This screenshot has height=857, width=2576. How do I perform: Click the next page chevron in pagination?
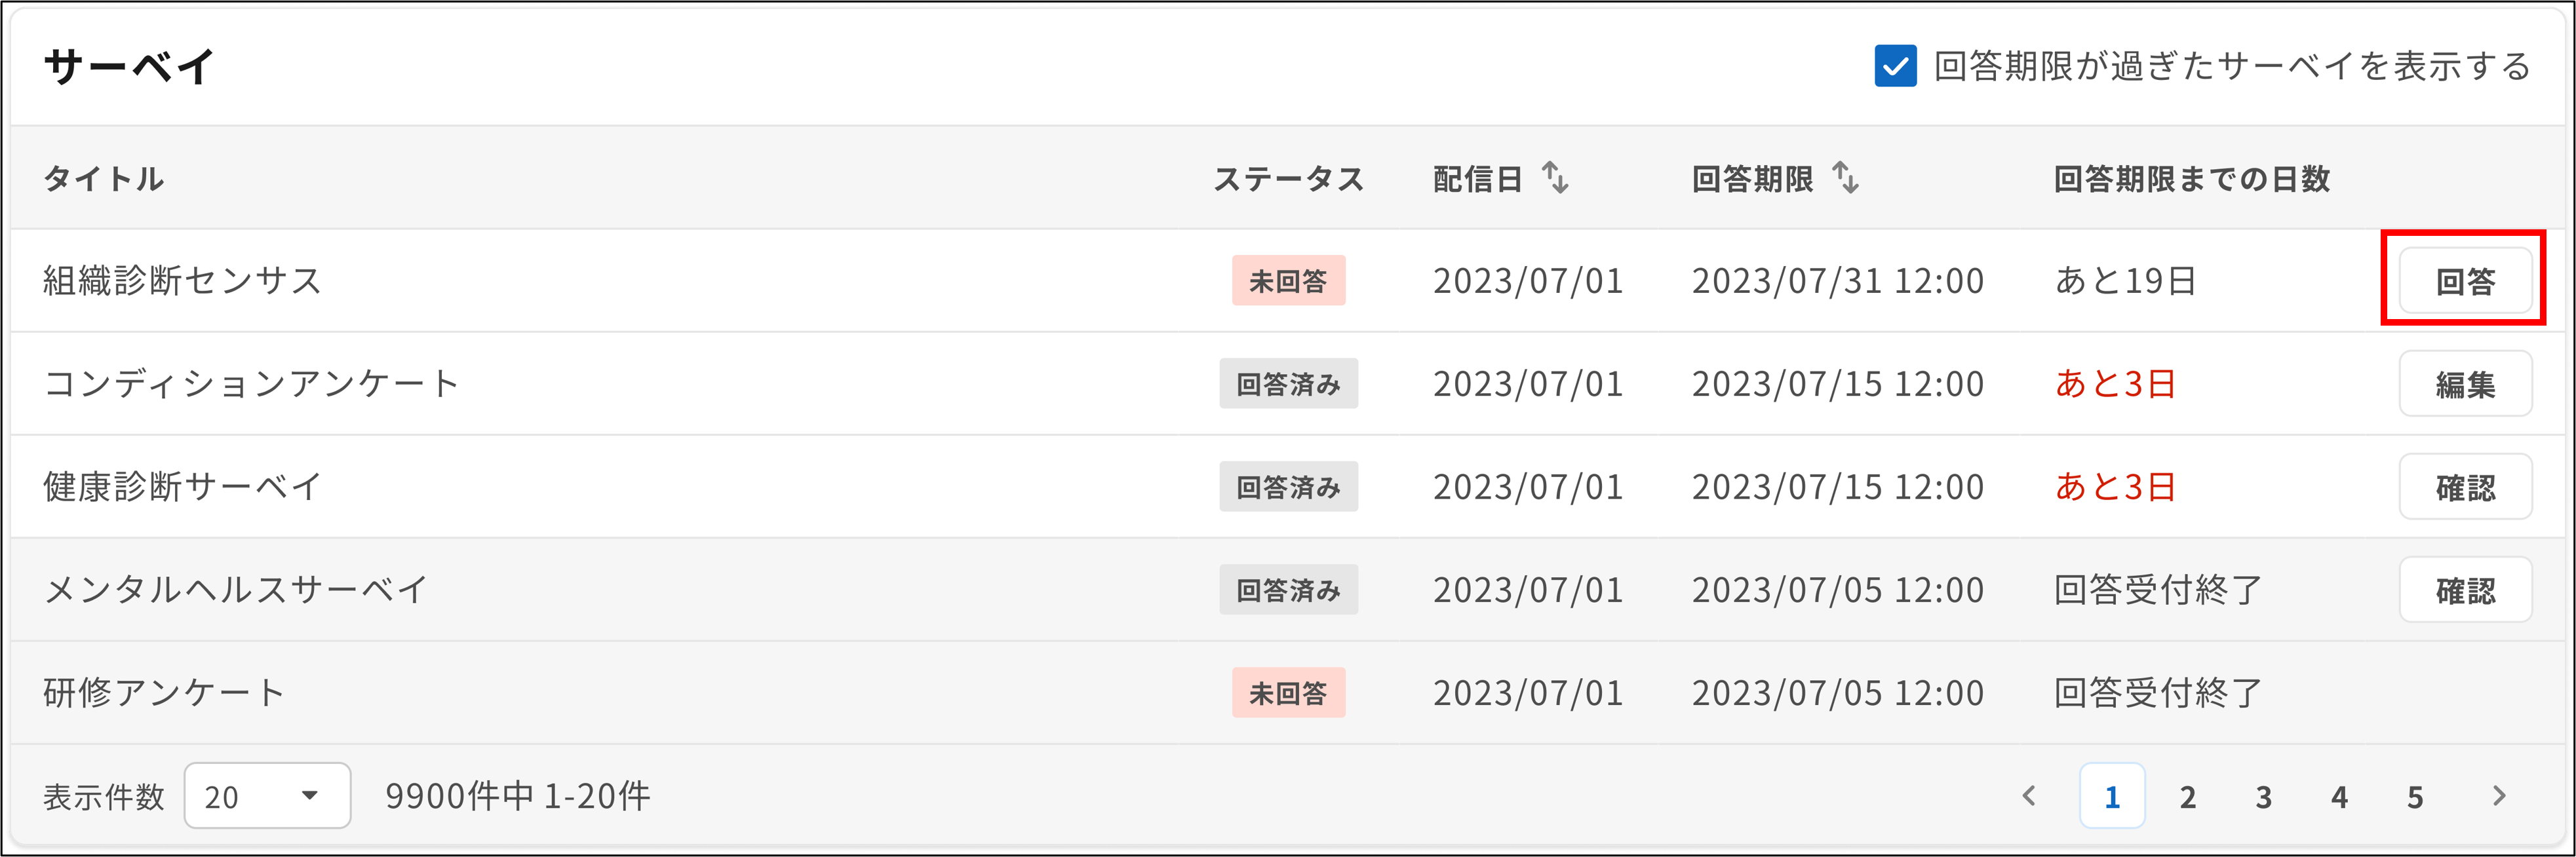pyautogui.click(x=2498, y=796)
